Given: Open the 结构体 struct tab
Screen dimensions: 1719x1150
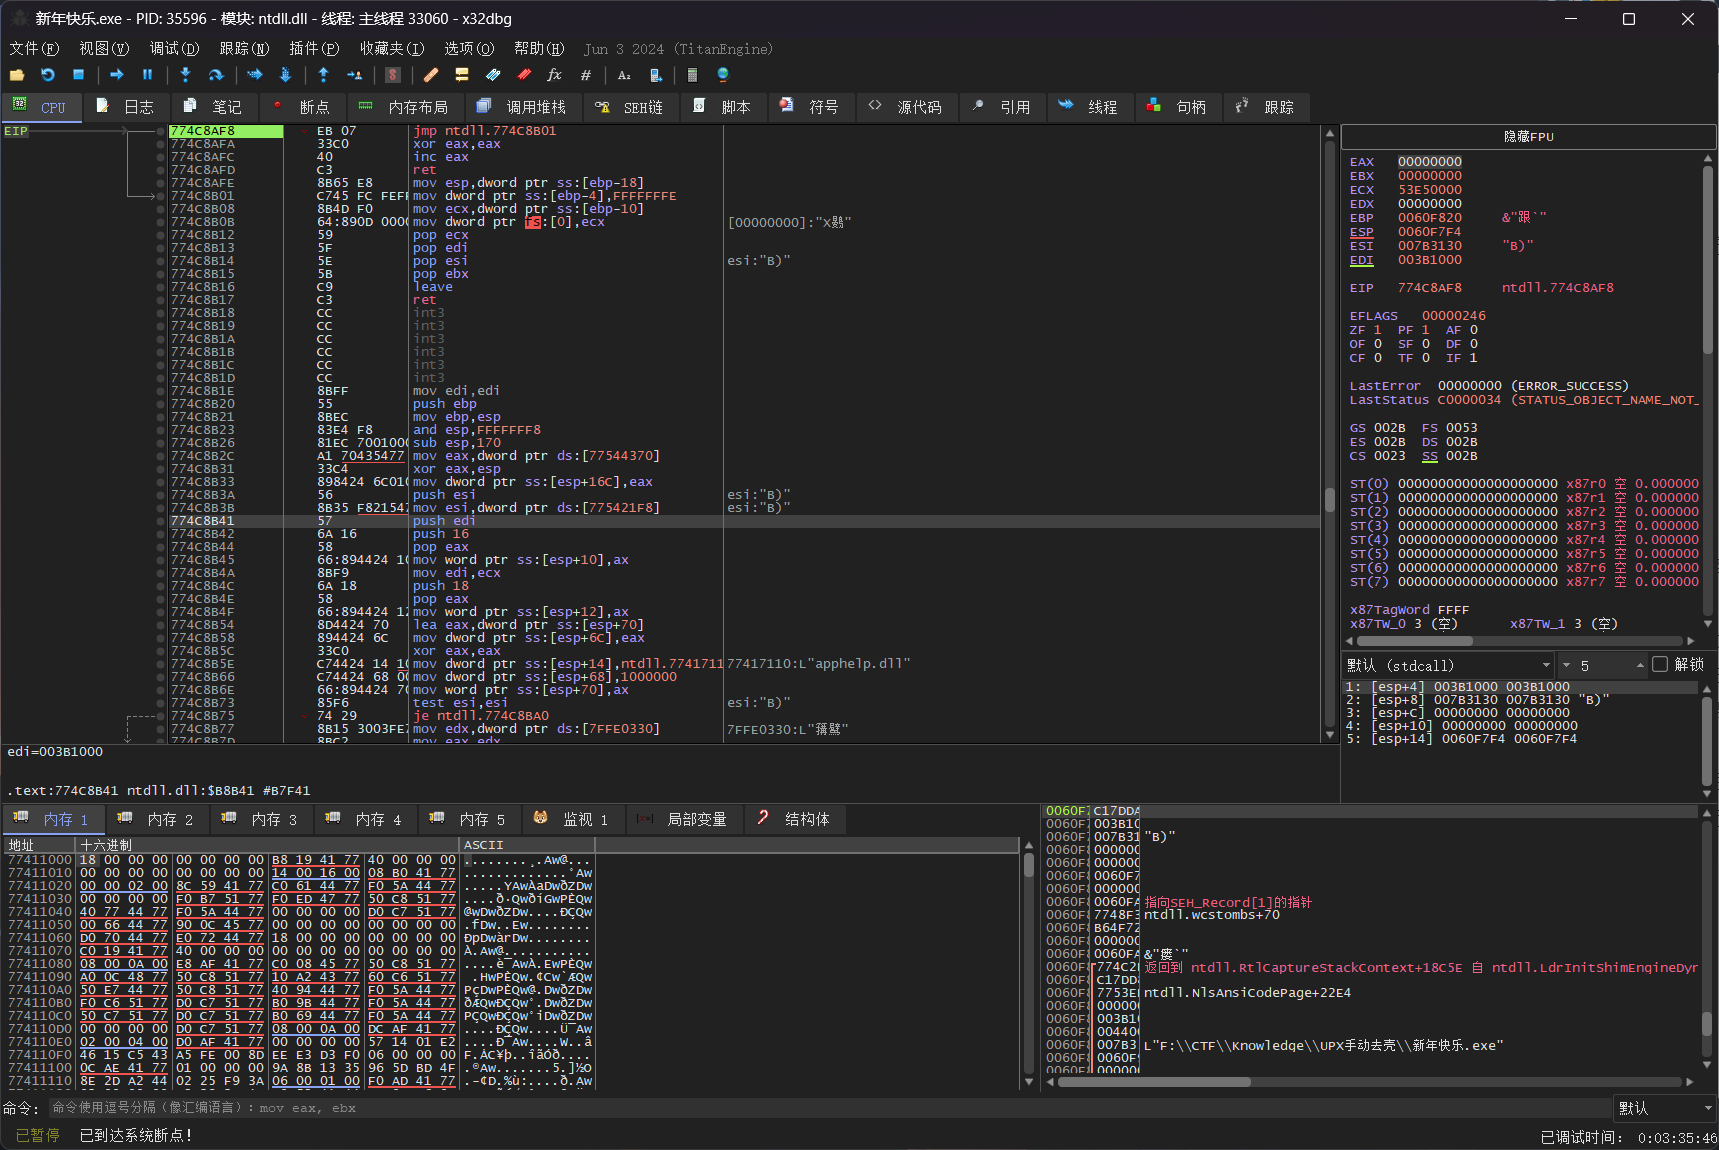Looking at the screenshot, I should 796,819.
